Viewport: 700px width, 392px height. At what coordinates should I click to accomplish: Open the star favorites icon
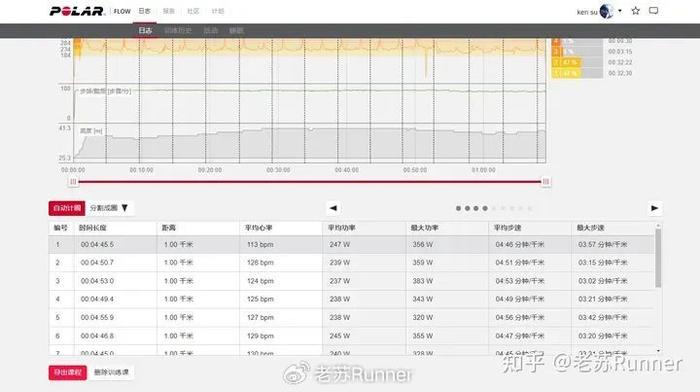[636, 11]
